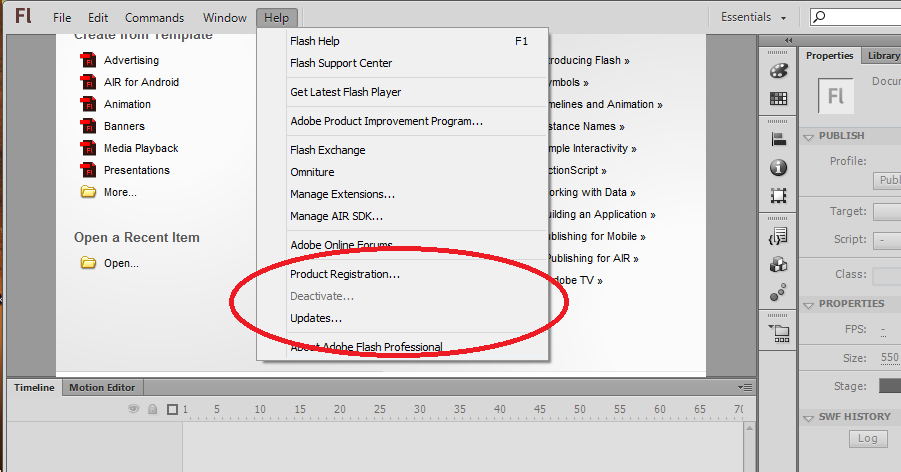
Task: Collapse the PROPERTIES section
Action: click(808, 305)
